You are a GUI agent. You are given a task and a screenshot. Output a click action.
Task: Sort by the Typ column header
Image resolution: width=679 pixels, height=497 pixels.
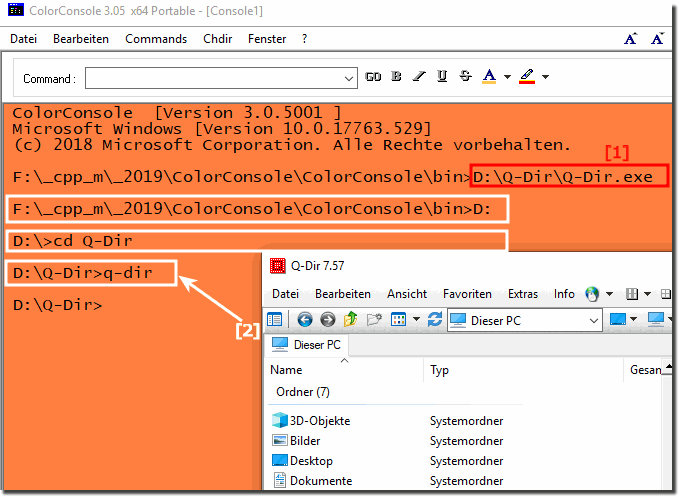439,370
